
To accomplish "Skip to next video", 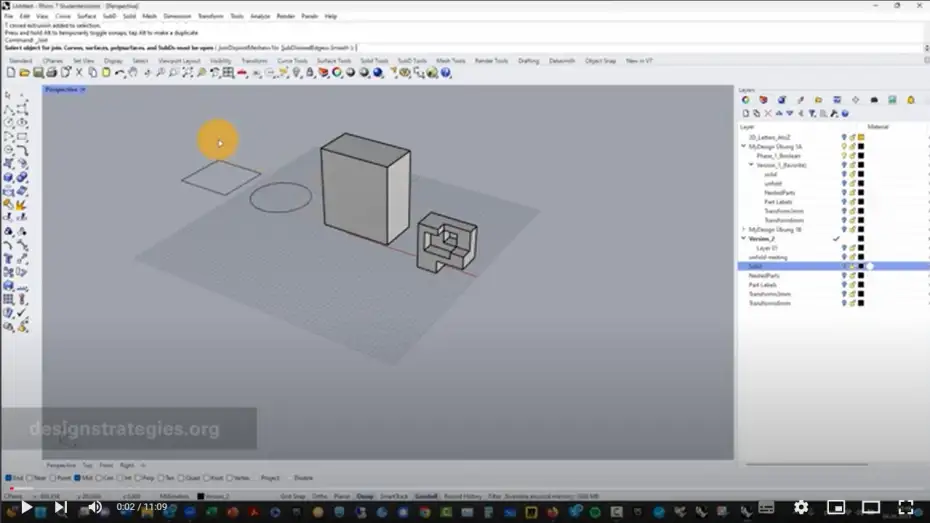I will click(x=61, y=507).
